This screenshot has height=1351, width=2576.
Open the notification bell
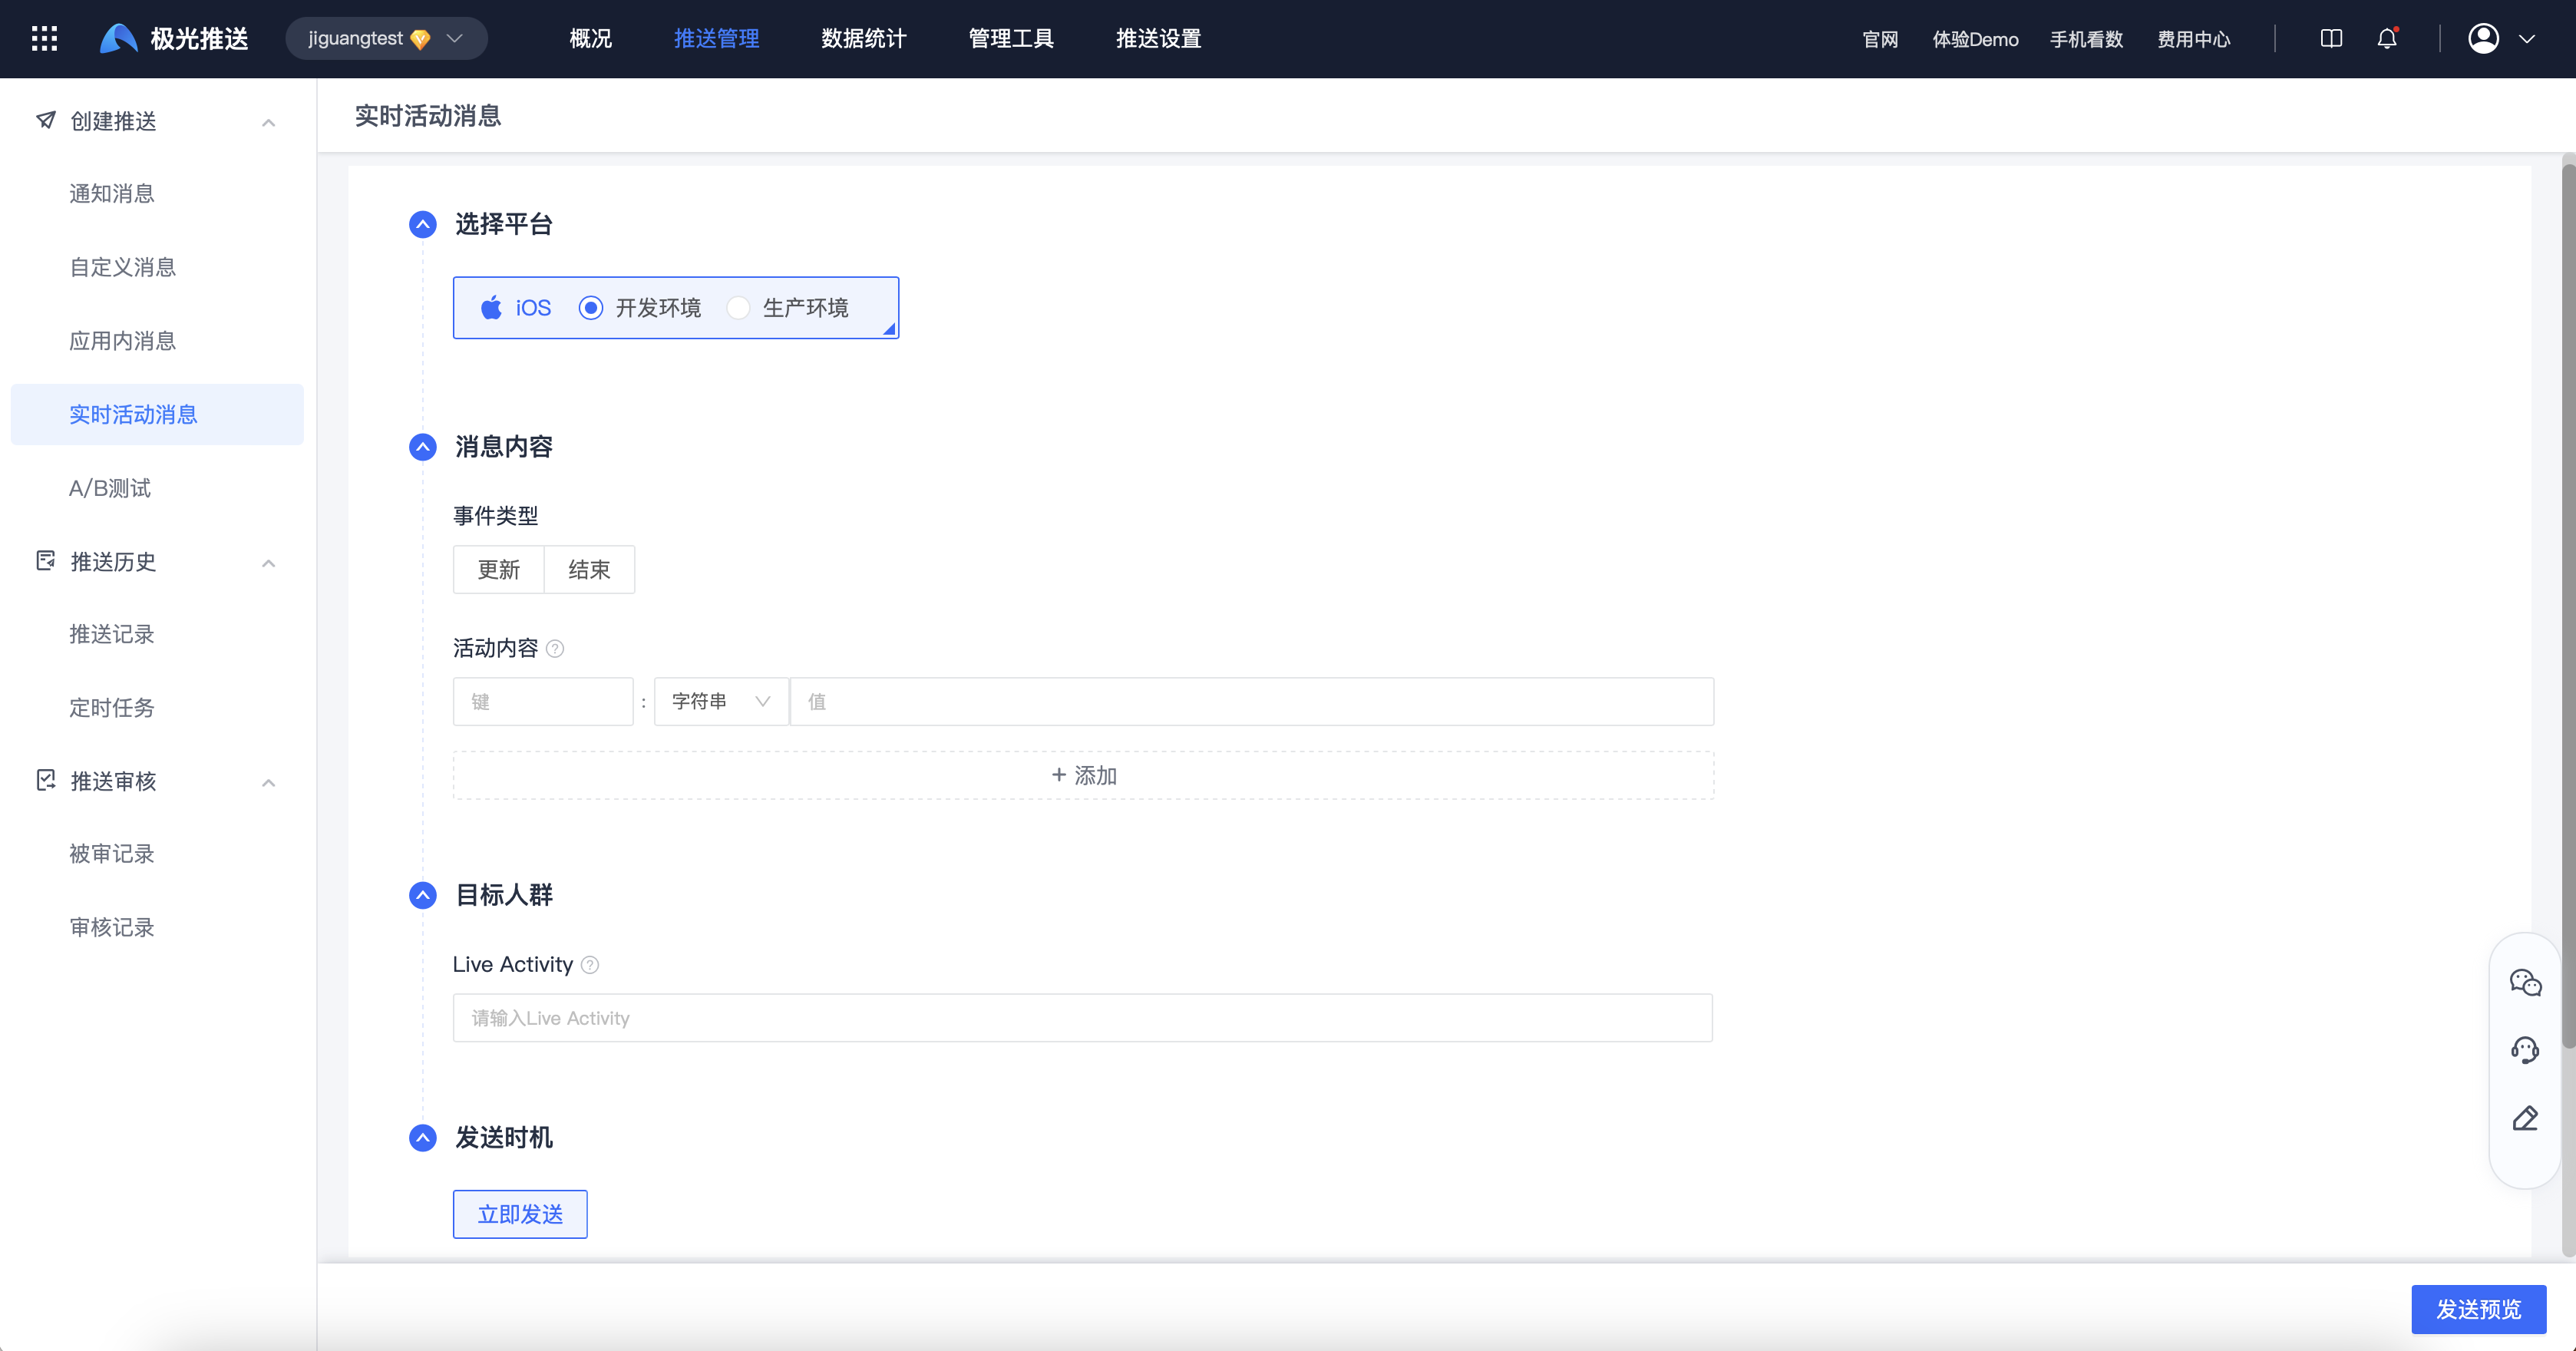(2387, 39)
